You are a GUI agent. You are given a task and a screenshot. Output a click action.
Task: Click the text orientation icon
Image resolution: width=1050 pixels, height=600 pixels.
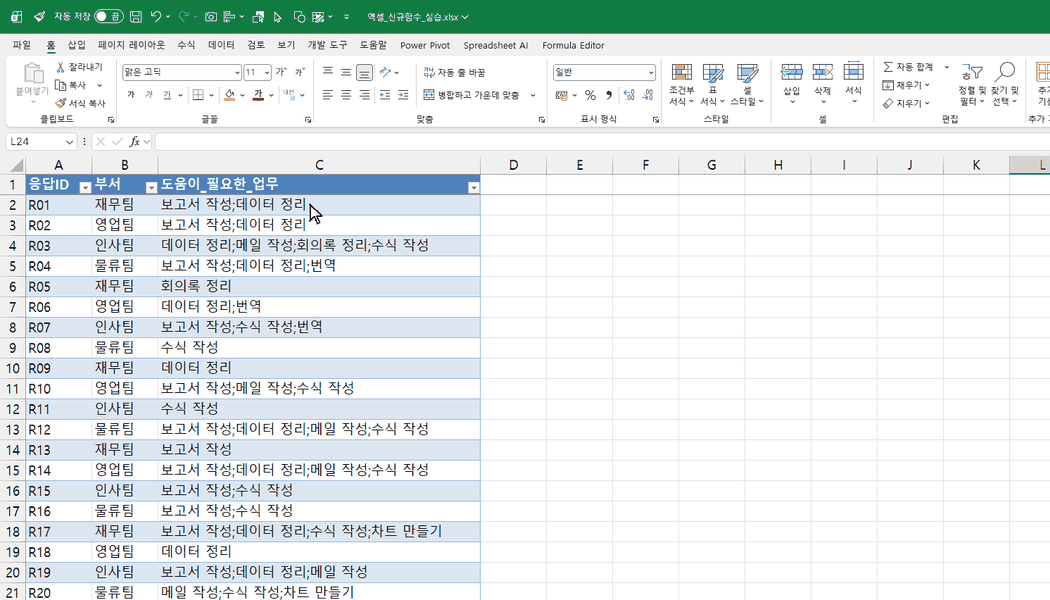[x=385, y=72]
